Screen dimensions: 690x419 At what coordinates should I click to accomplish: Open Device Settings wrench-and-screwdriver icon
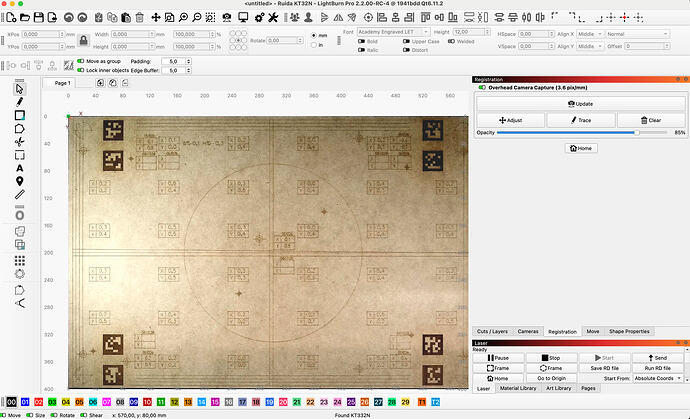coord(273,18)
